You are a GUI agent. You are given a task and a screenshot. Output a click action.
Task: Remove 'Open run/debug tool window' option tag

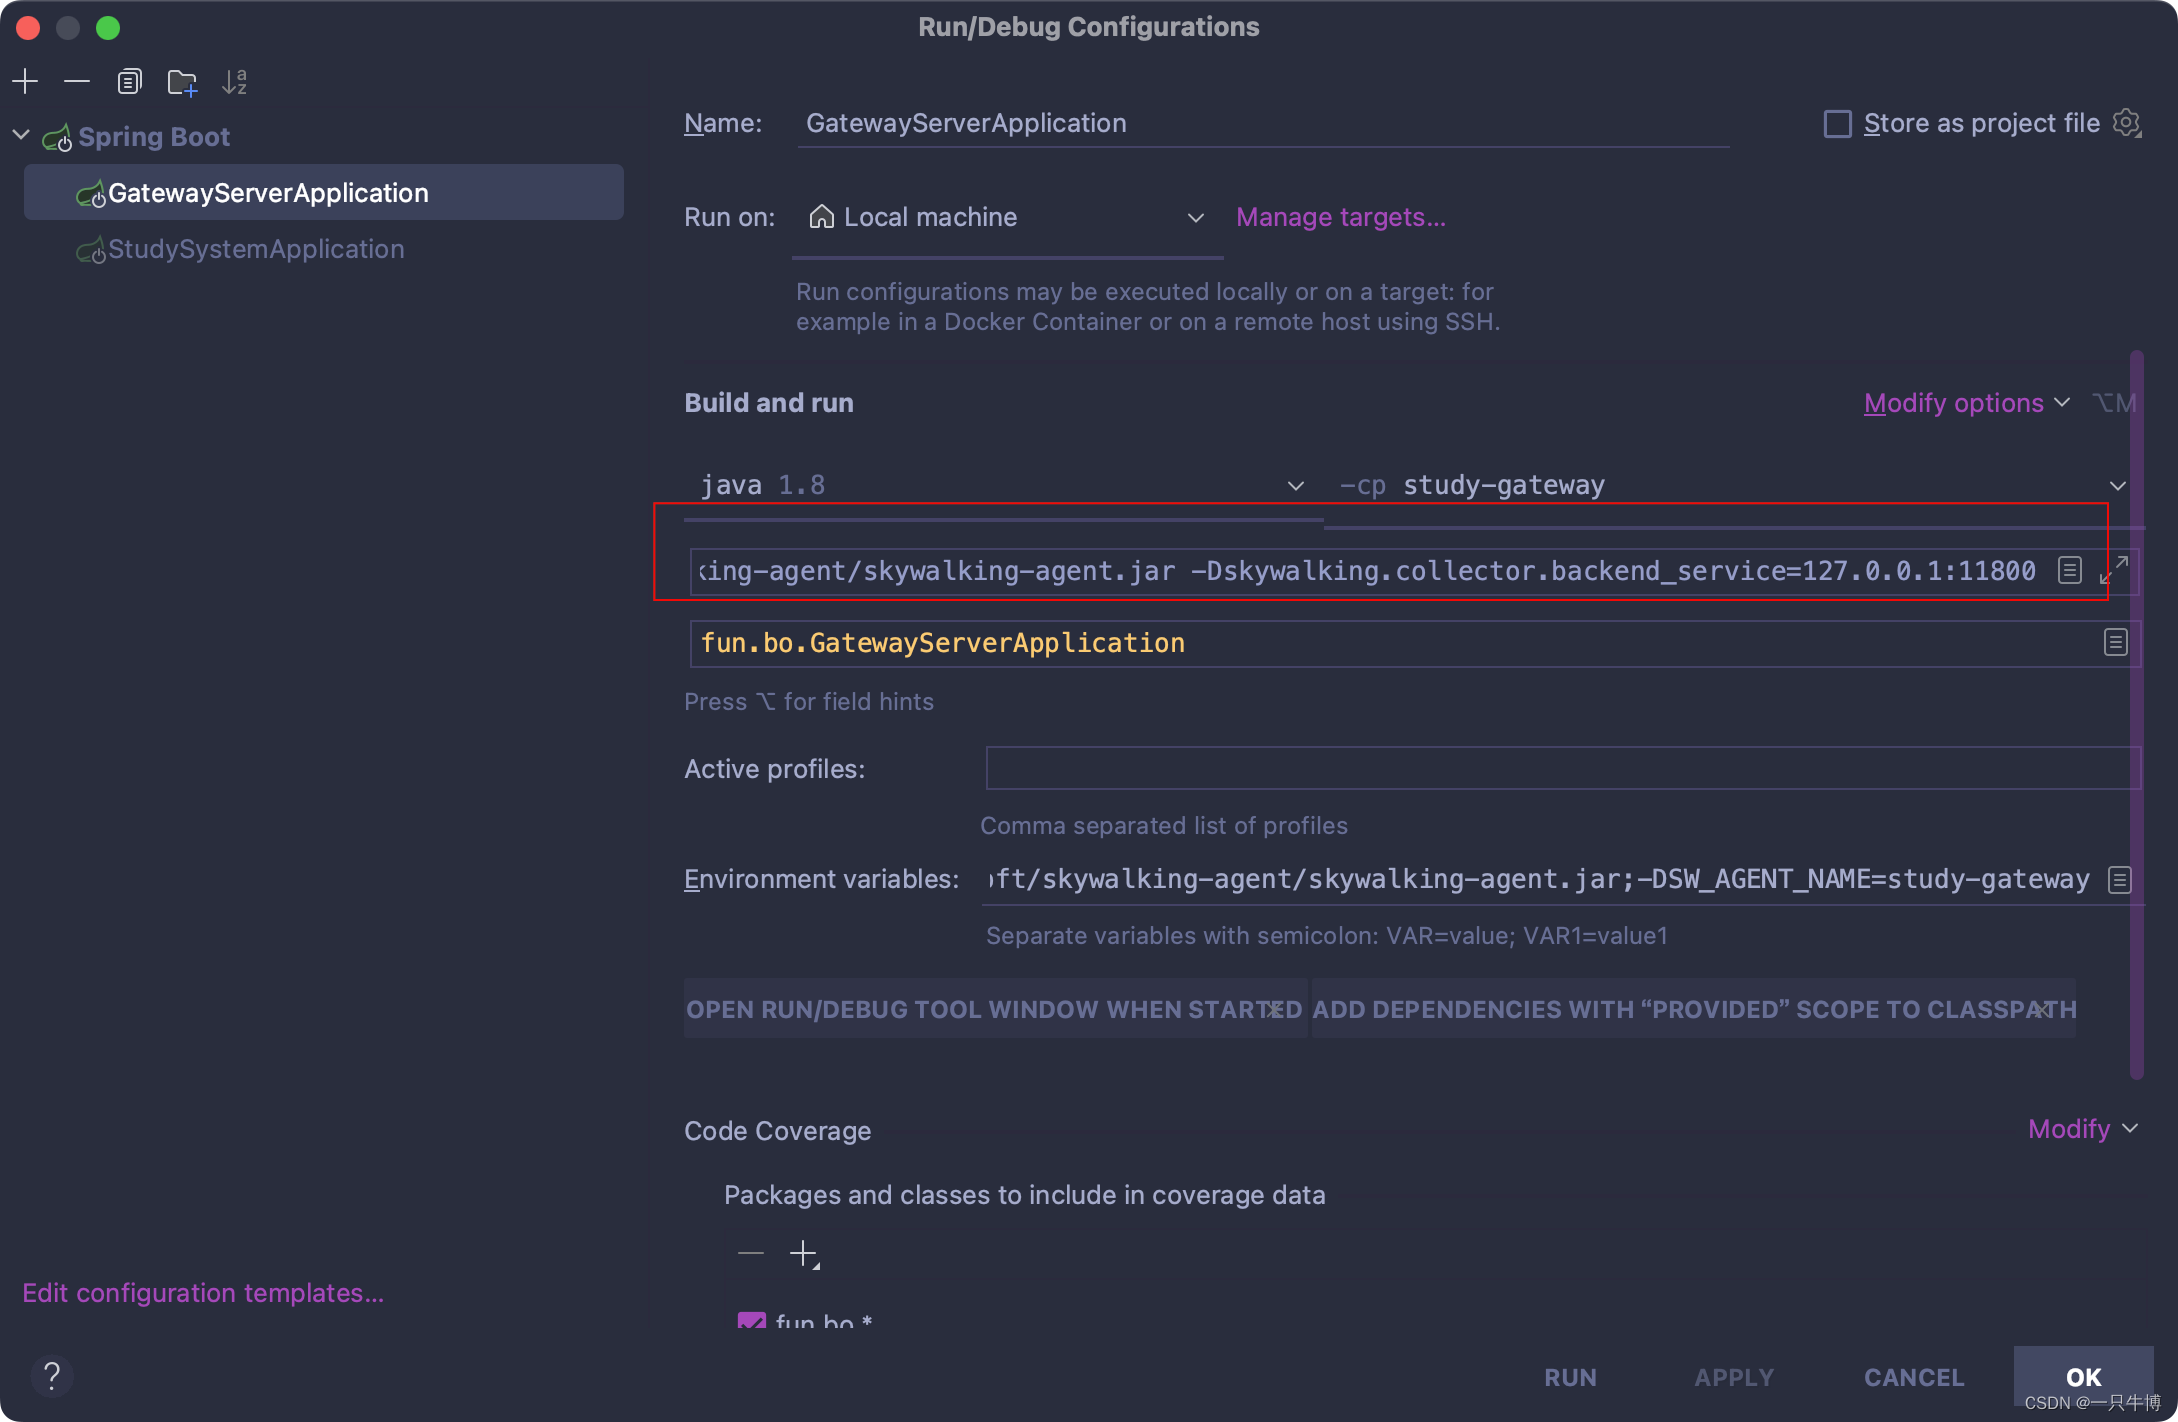[1276, 1009]
